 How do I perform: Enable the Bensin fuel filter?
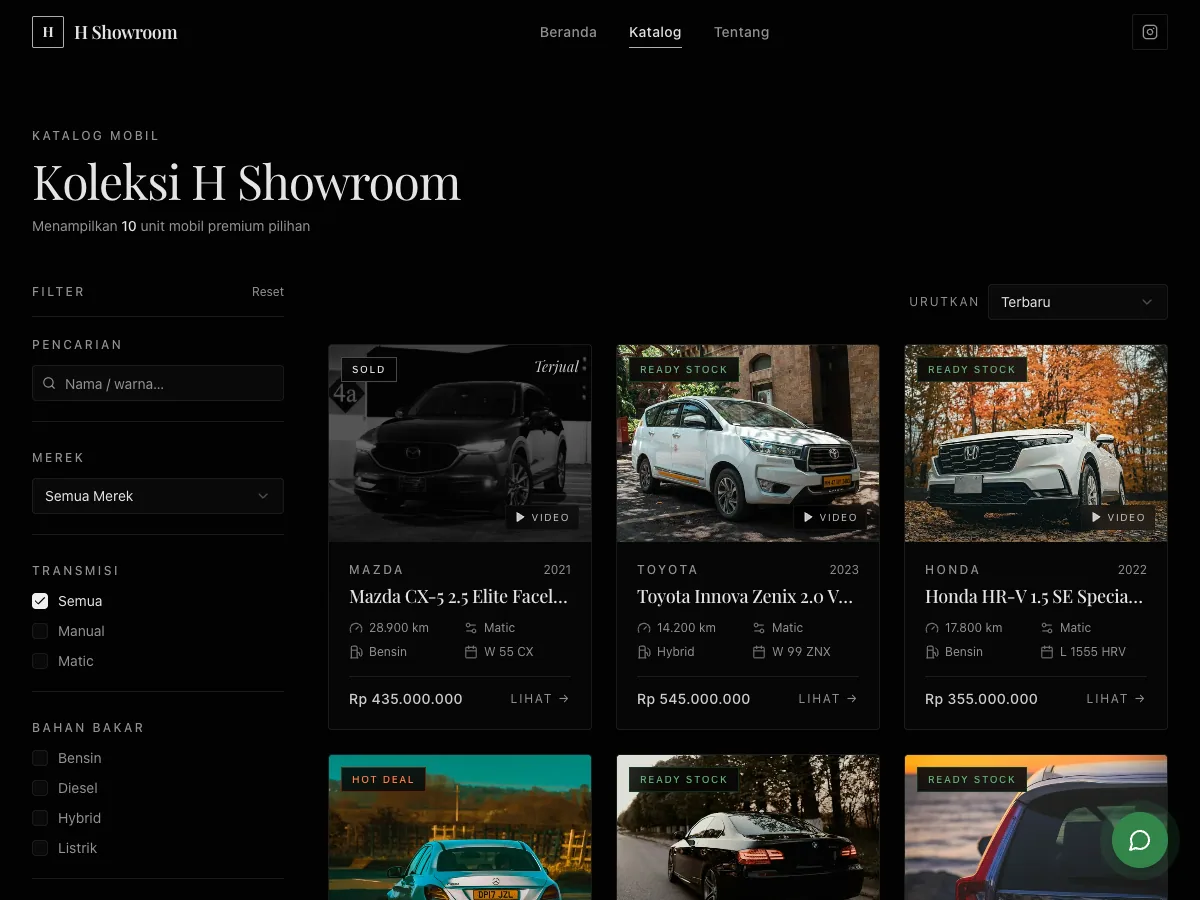coord(40,758)
